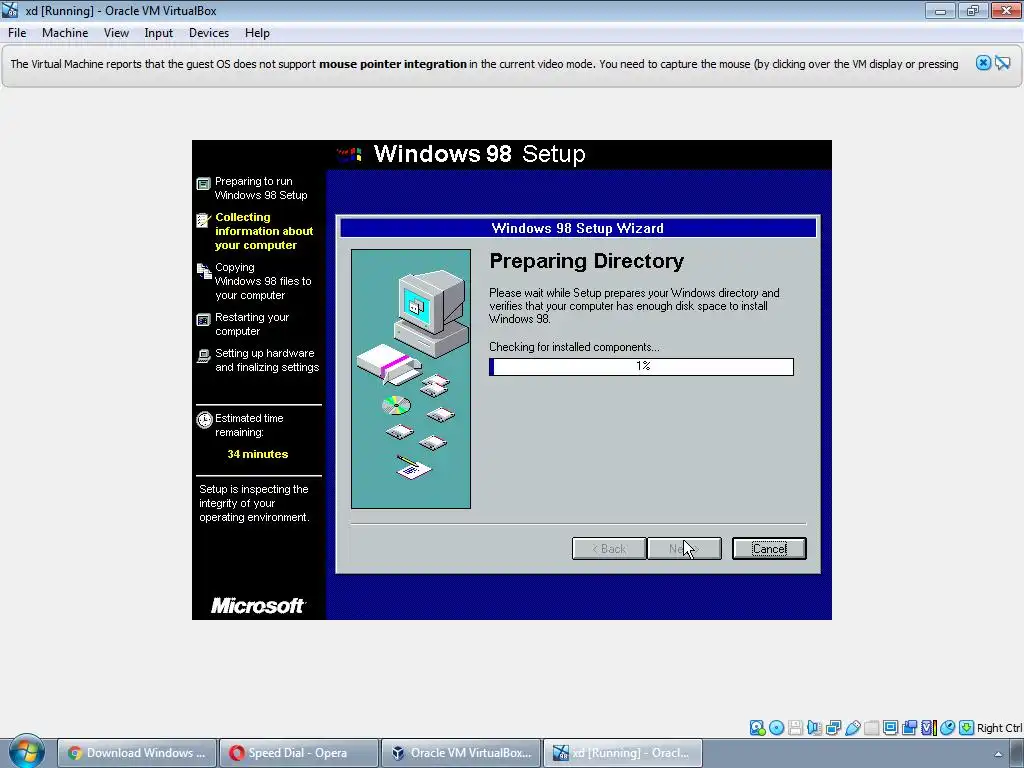Click the 34 minutes estimated time text

tap(257, 454)
